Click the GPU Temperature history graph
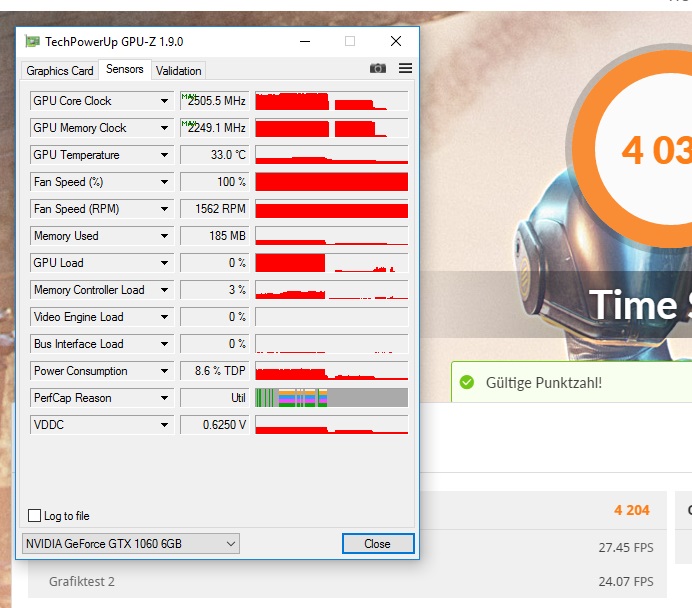 click(x=331, y=155)
